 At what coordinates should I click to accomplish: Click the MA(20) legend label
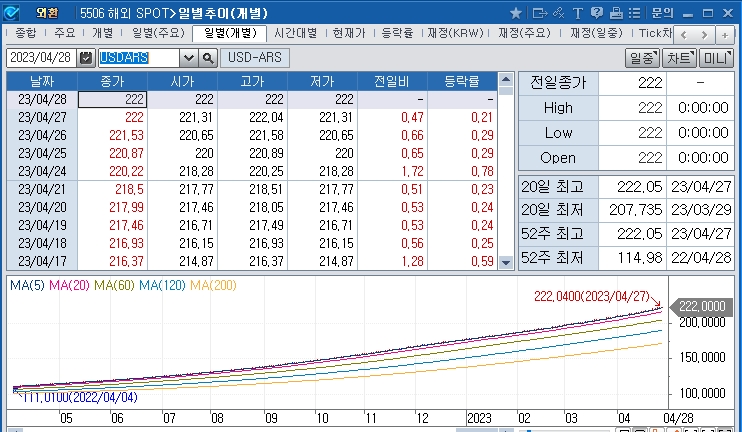point(70,286)
